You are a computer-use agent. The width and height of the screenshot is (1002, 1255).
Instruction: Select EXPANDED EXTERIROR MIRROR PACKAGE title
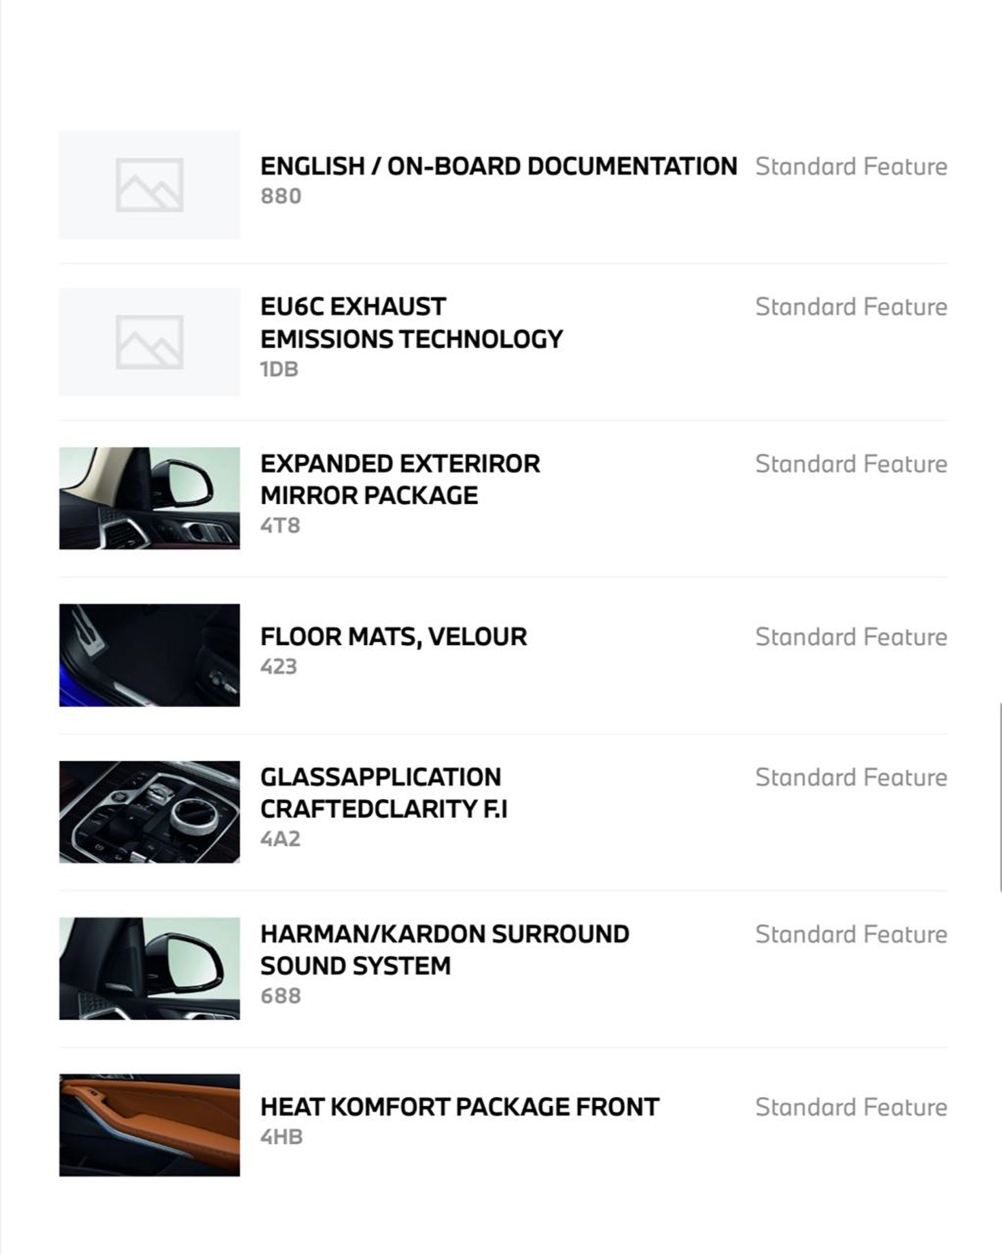click(400, 480)
